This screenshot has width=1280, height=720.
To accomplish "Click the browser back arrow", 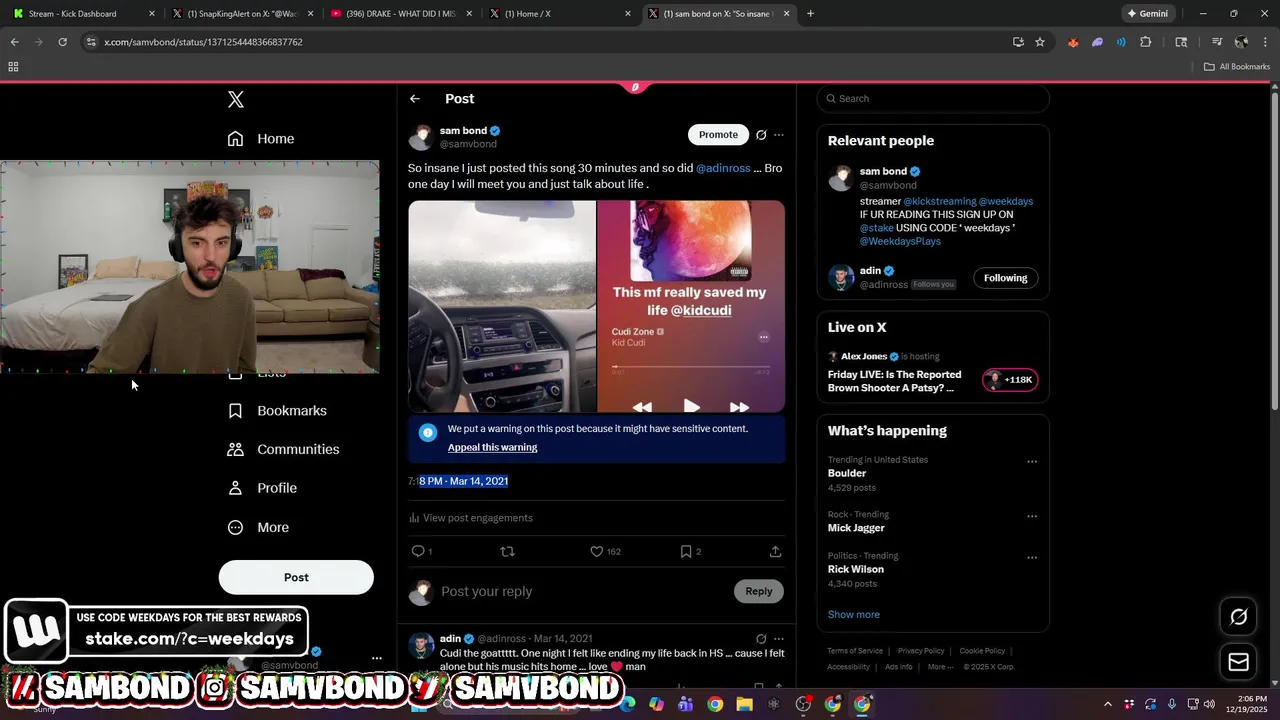I will (14, 42).
